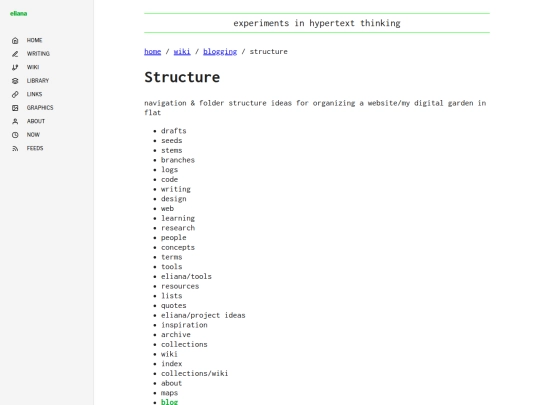Open the LIBRARY sidebar entry
The width and height of the screenshot is (540, 405).
(38, 81)
